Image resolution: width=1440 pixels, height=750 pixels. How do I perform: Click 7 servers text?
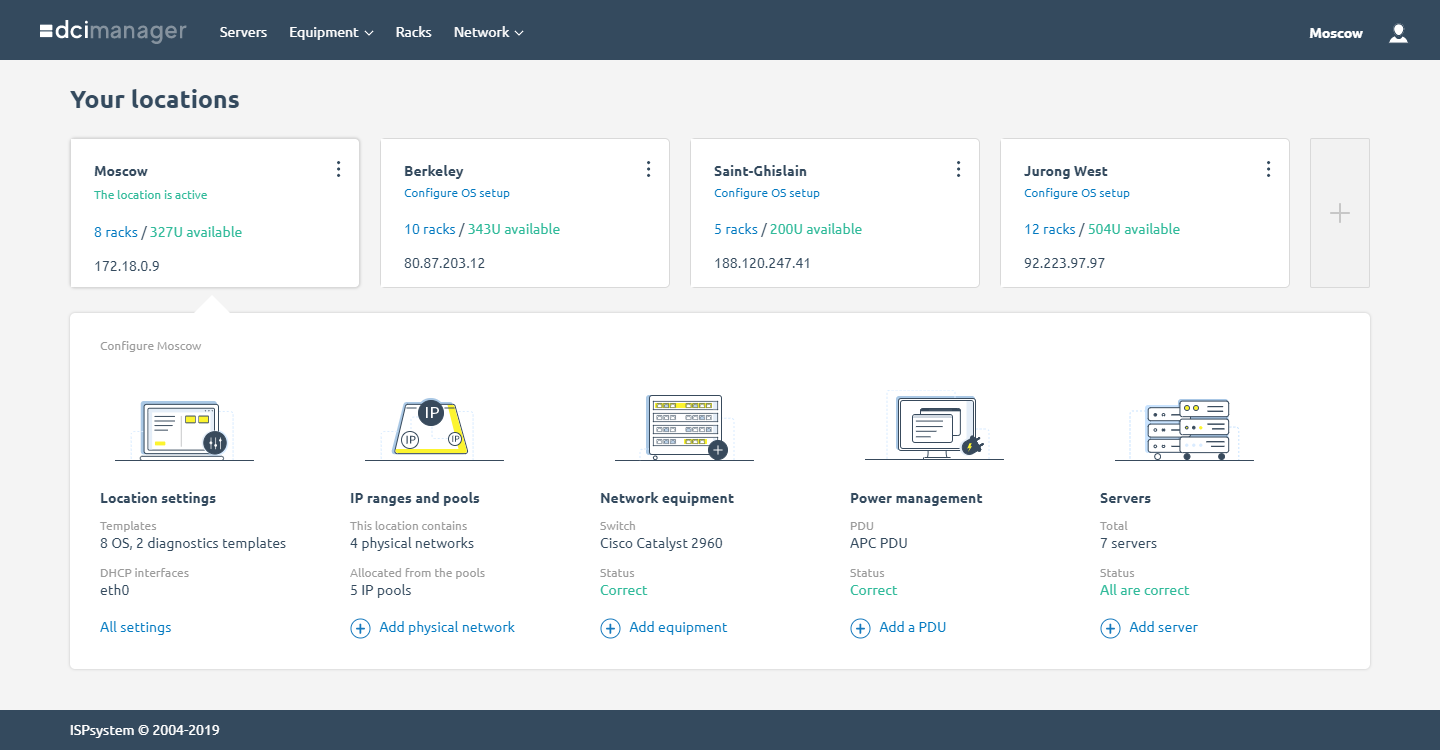(x=1128, y=543)
